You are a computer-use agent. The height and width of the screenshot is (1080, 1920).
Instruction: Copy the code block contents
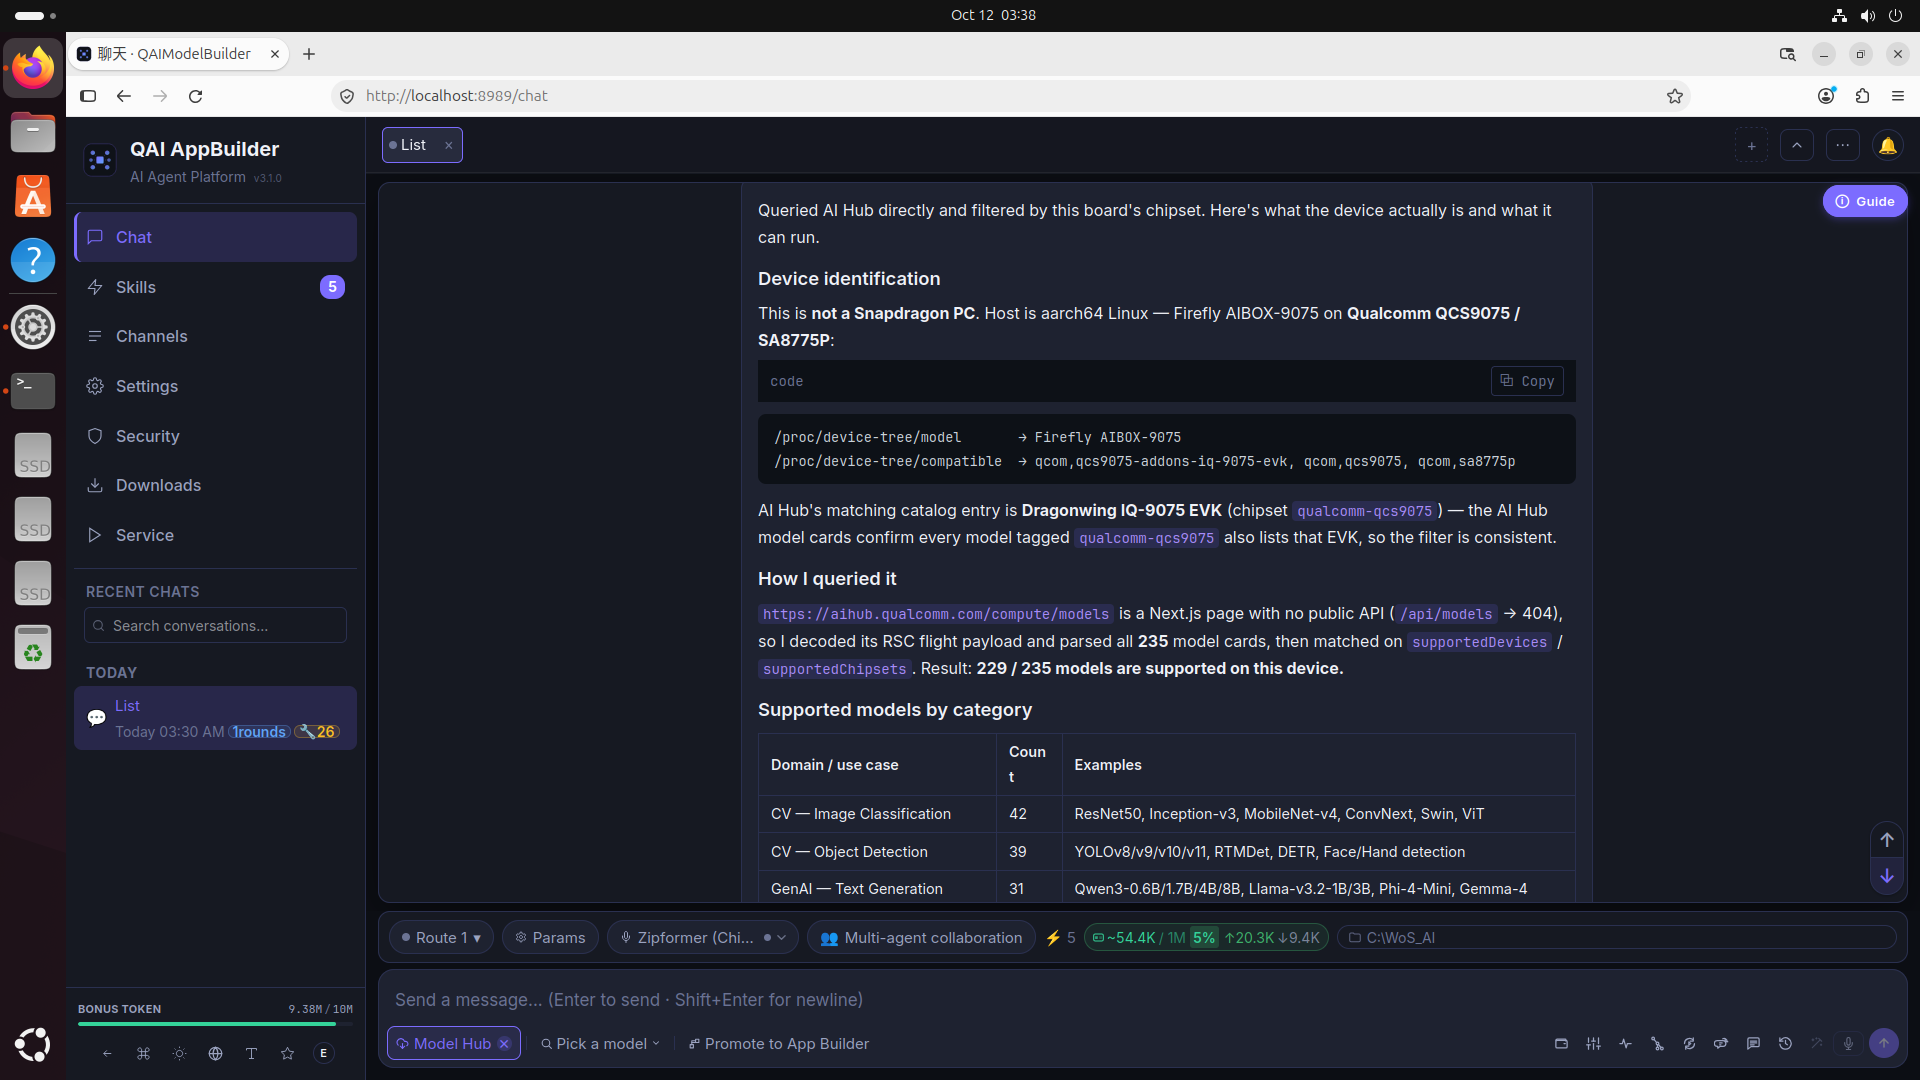pos(1527,381)
